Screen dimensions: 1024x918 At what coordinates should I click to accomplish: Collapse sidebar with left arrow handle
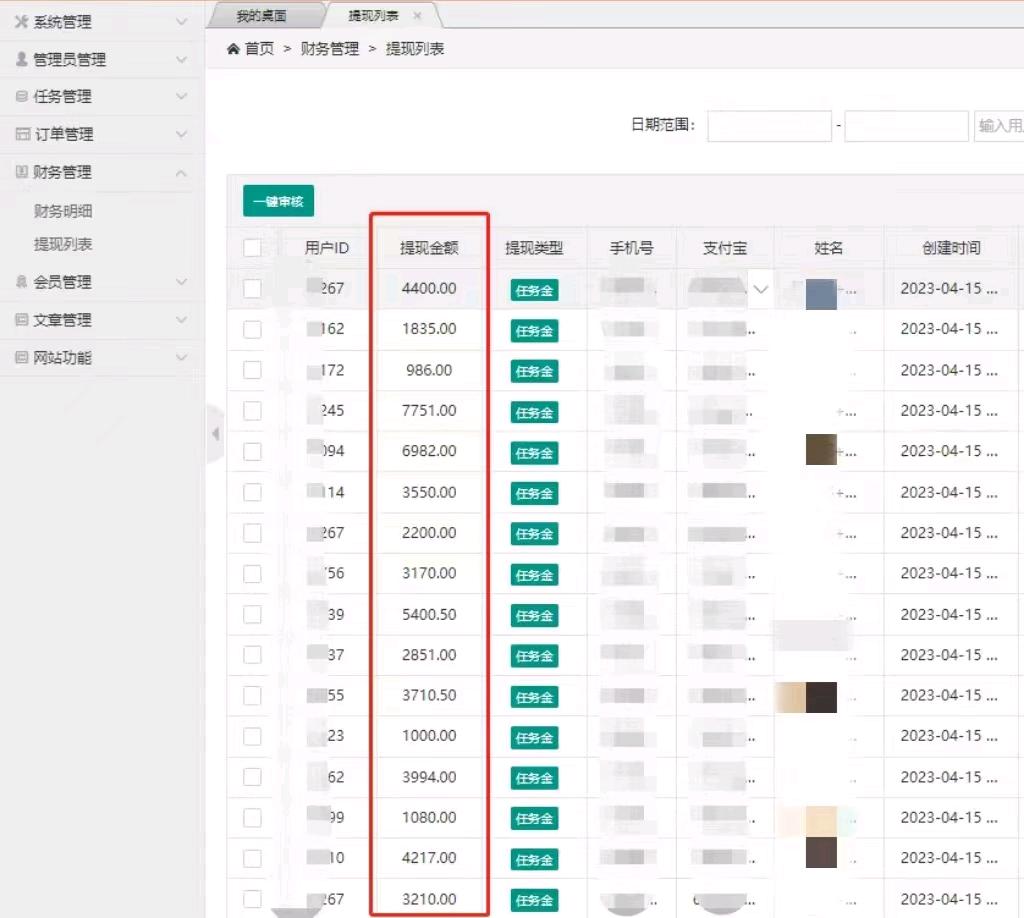pyautogui.click(x=215, y=433)
